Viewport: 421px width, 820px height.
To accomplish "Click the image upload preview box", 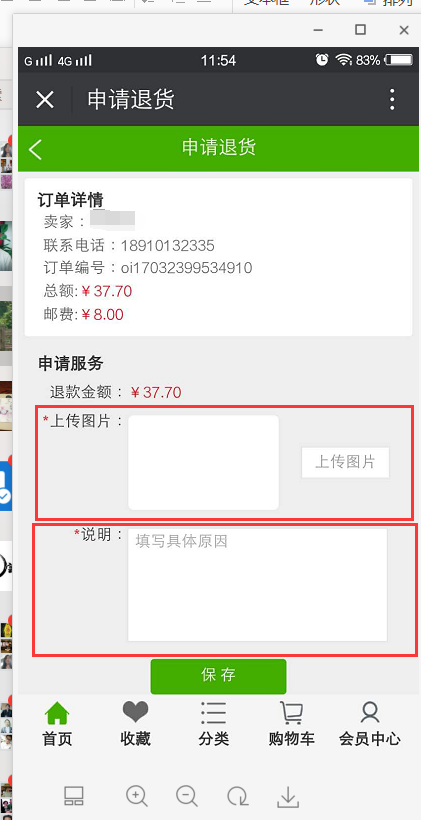I will coord(203,462).
